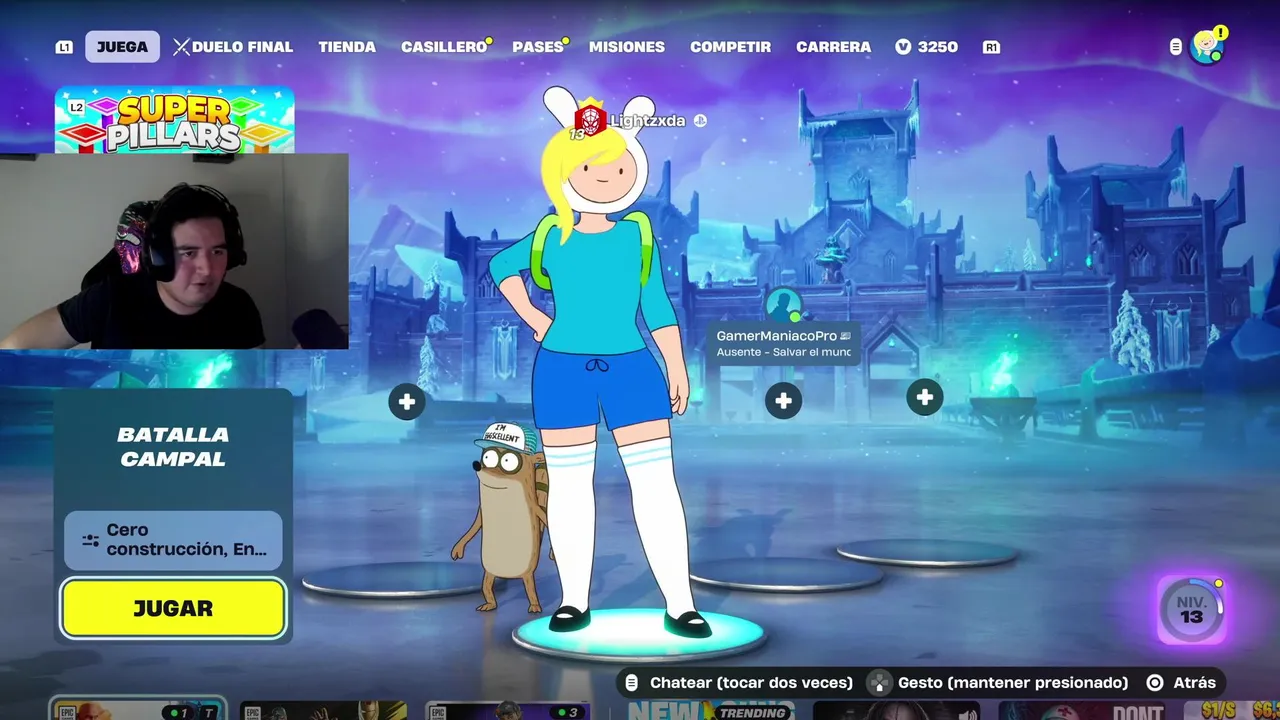The image size is (1280, 720).
Task: Click the rightmost plus invite button
Action: click(925, 398)
